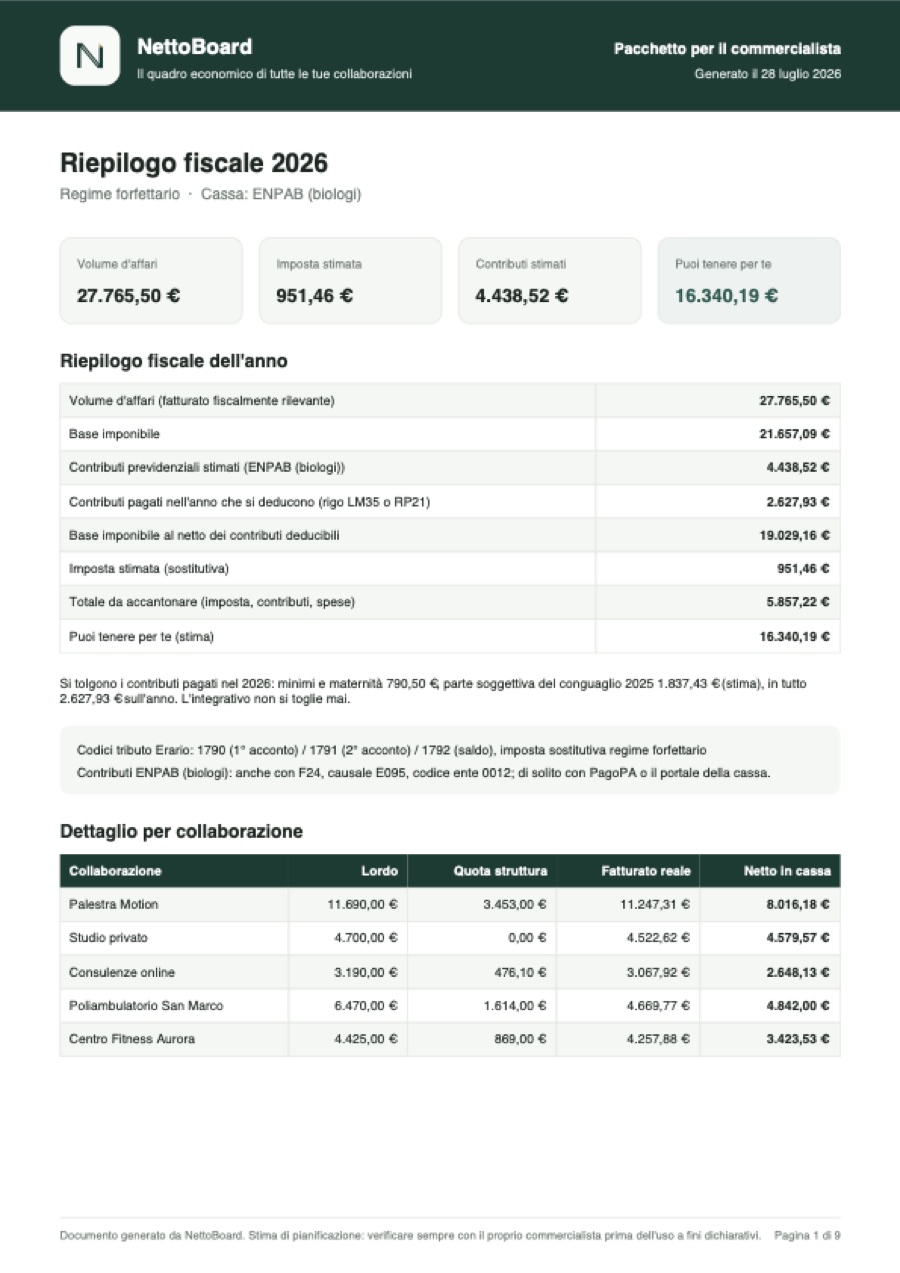Click the "Riepilogo fiscale dell'anno" section heading

(x=174, y=361)
